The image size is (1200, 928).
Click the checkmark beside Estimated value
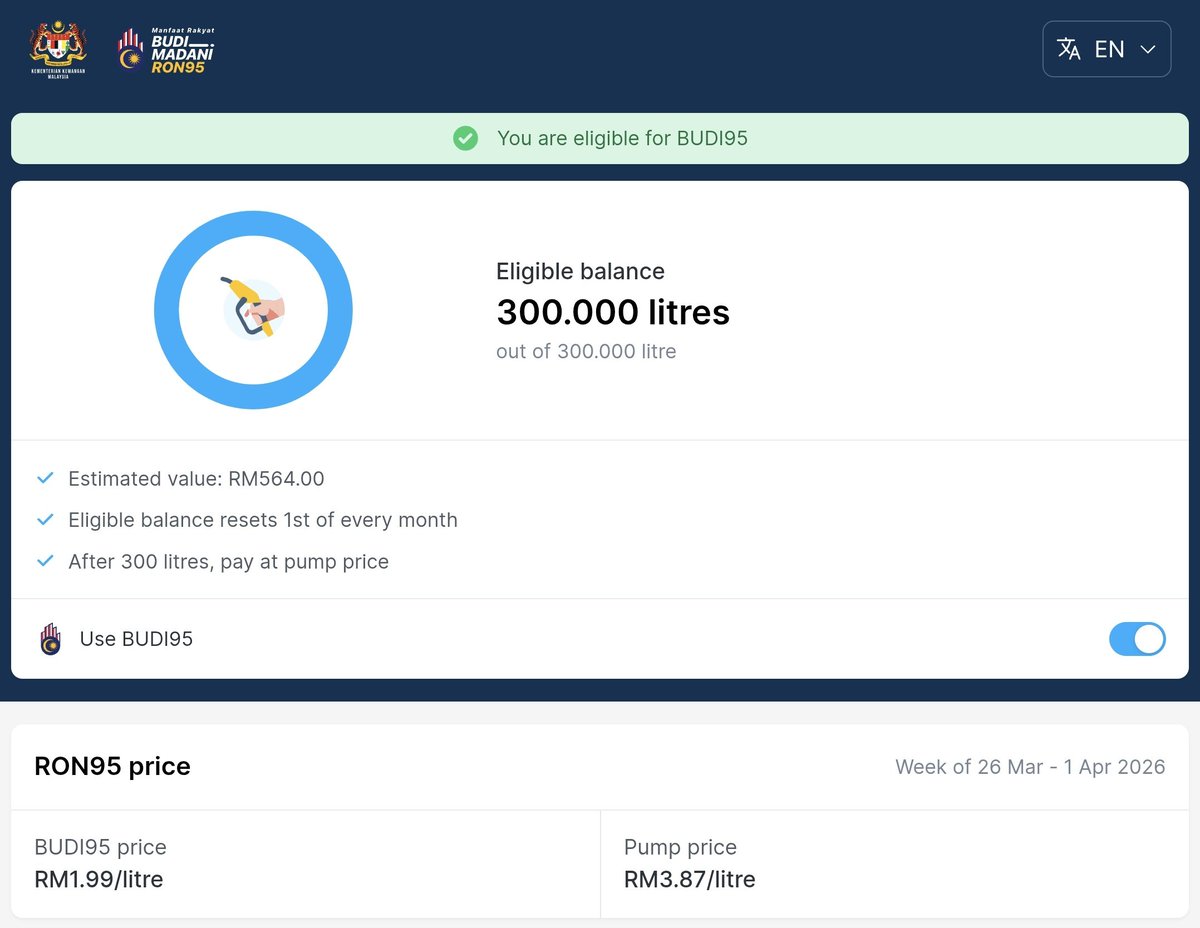[x=45, y=479]
